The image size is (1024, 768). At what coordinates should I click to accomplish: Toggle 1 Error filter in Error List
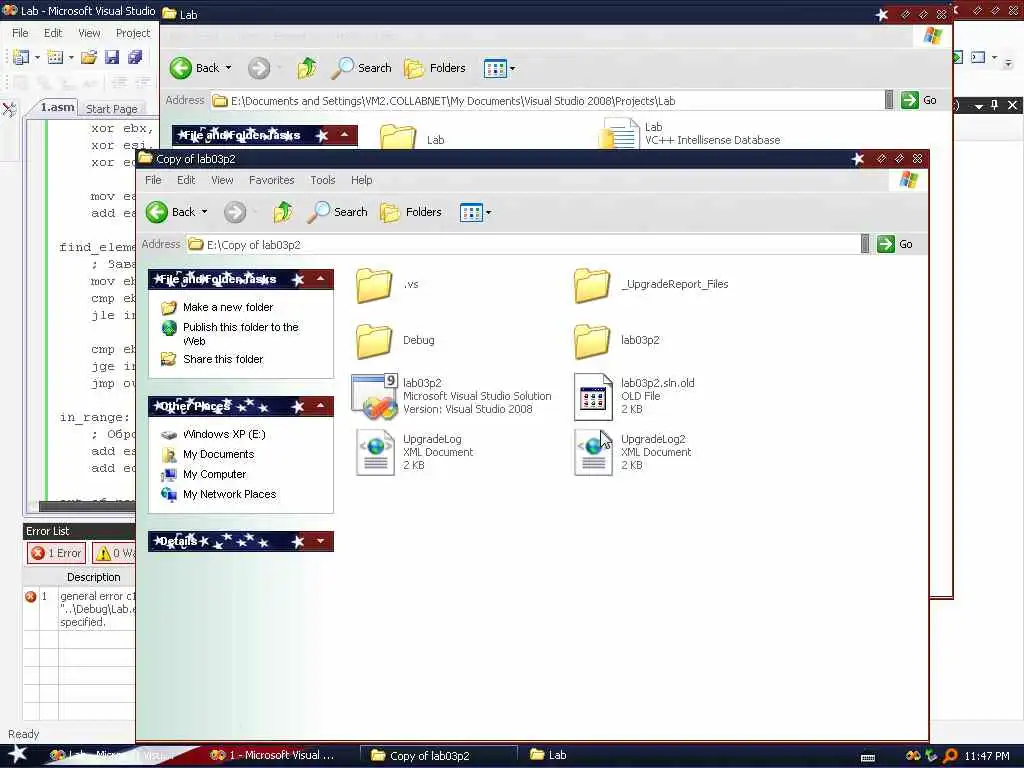click(x=56, y=553)
